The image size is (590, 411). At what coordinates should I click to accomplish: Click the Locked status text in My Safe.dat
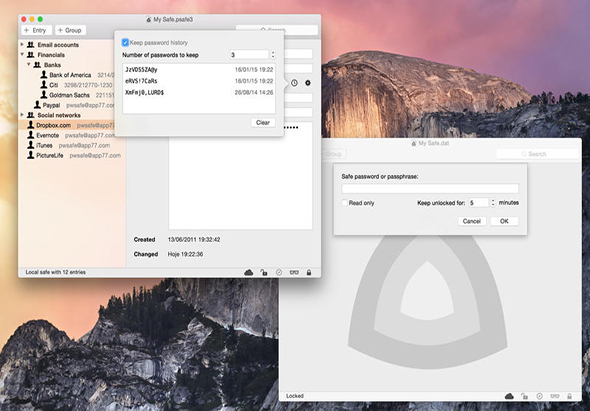295,396
